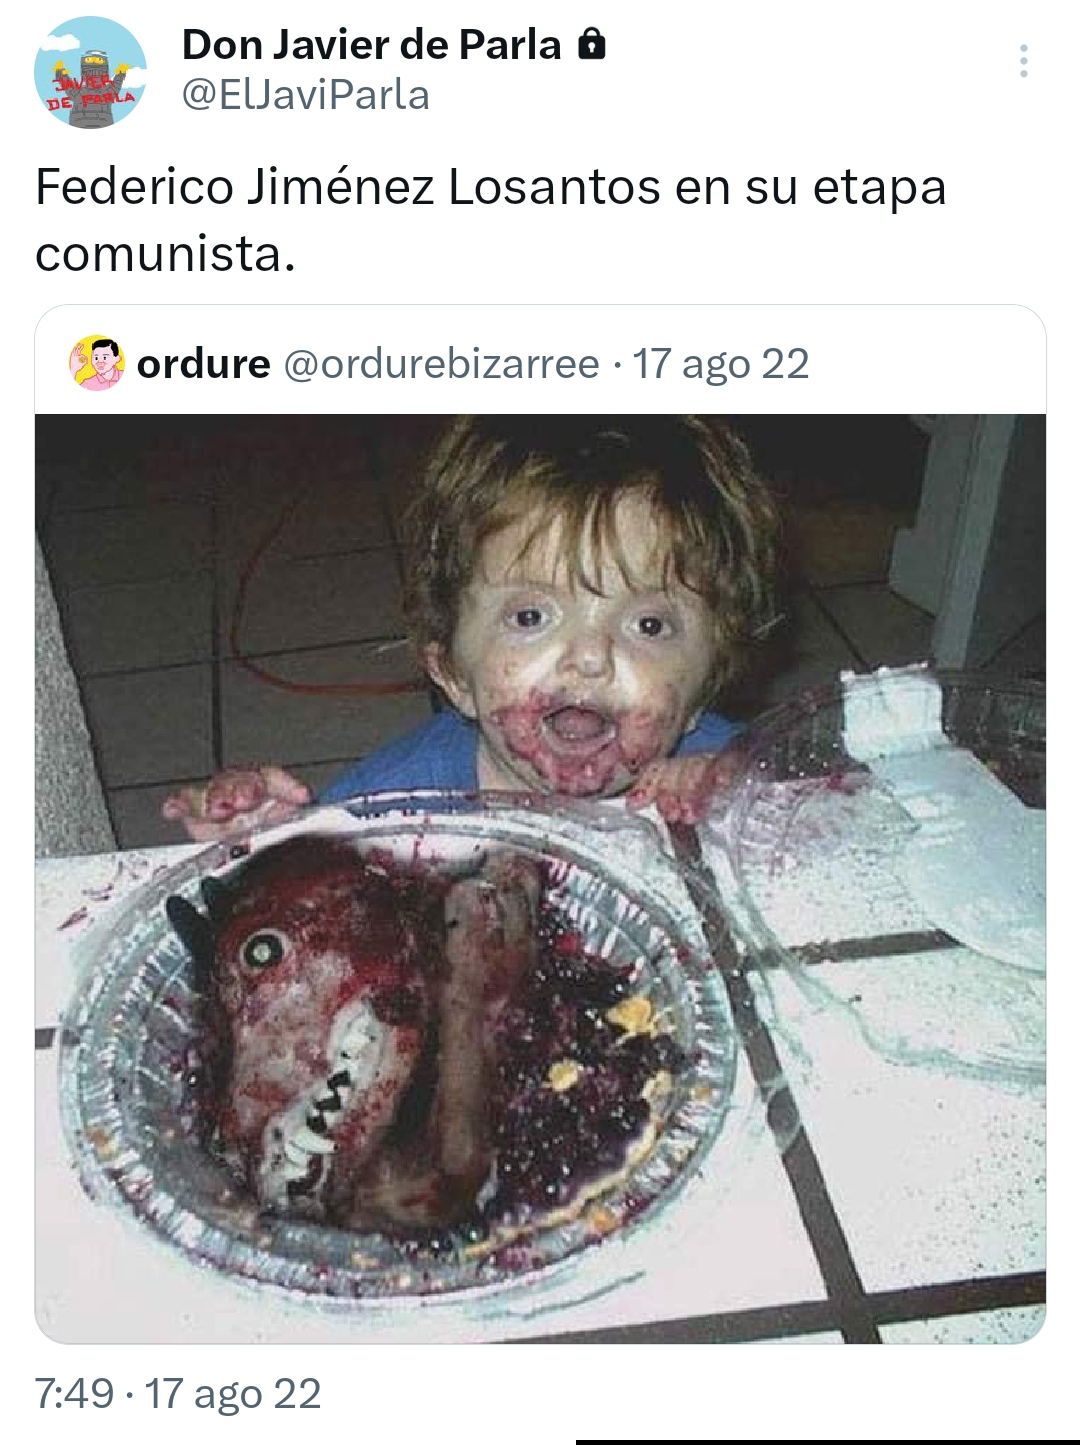
Task: Tap the Don Javier de Parla profile avatar
Action: [90, 72]
